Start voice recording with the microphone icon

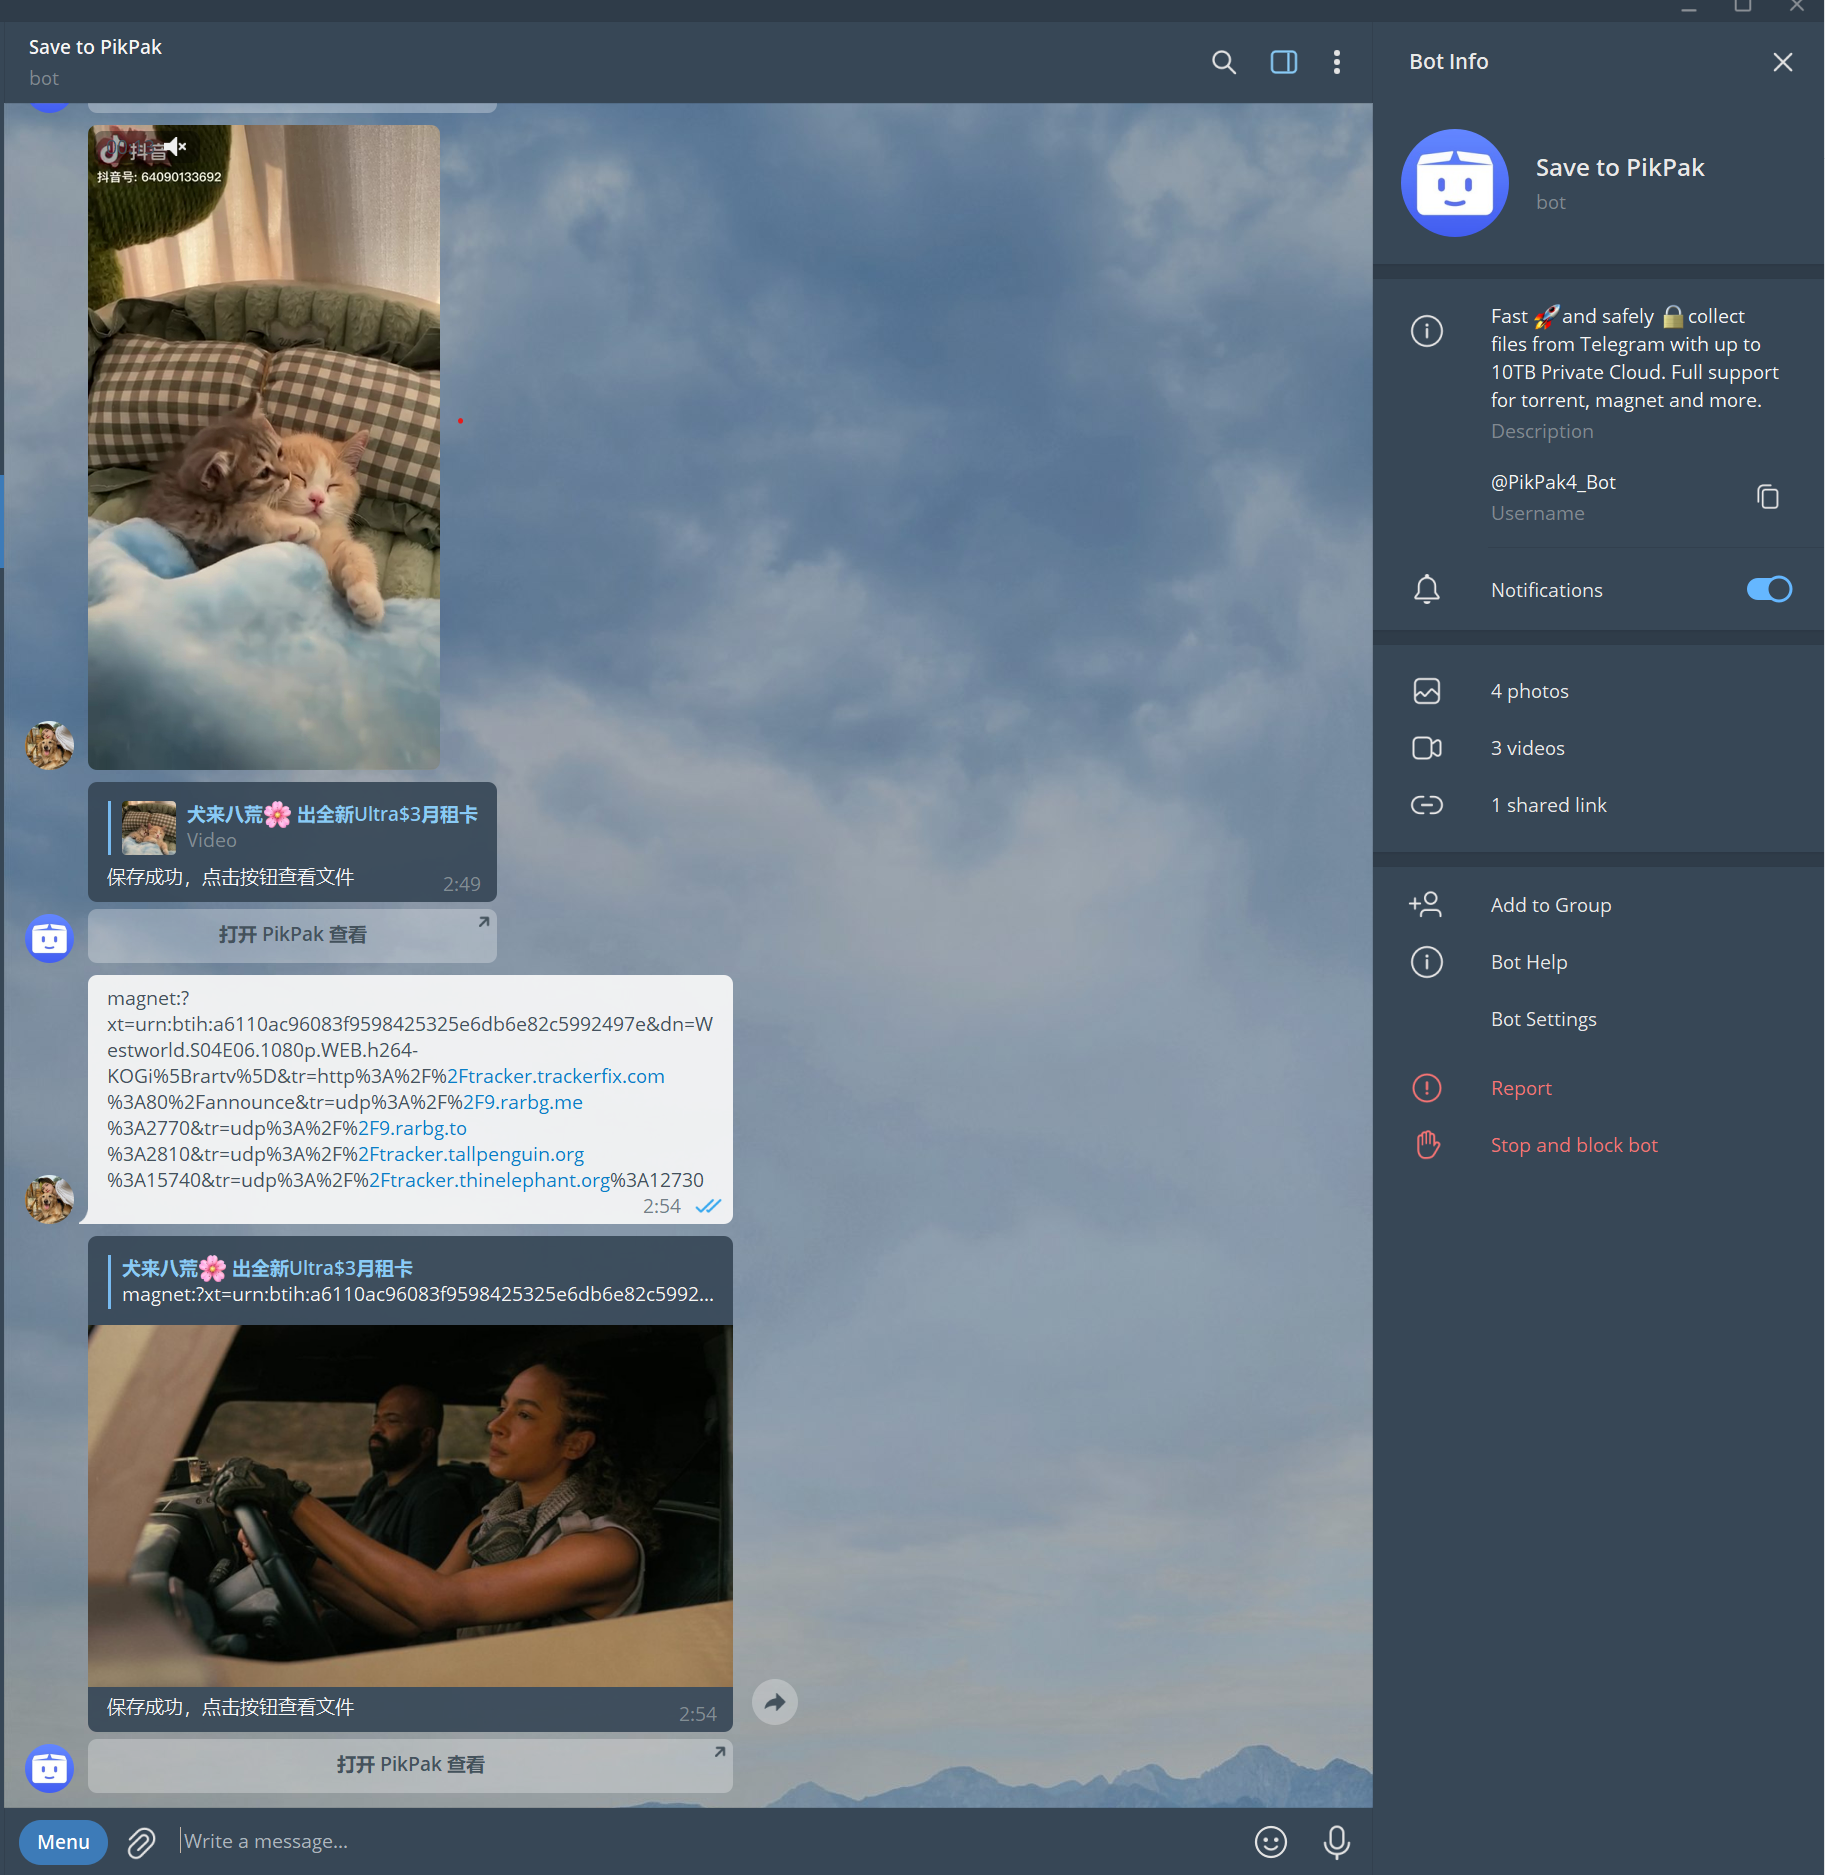(1337, 1842)
